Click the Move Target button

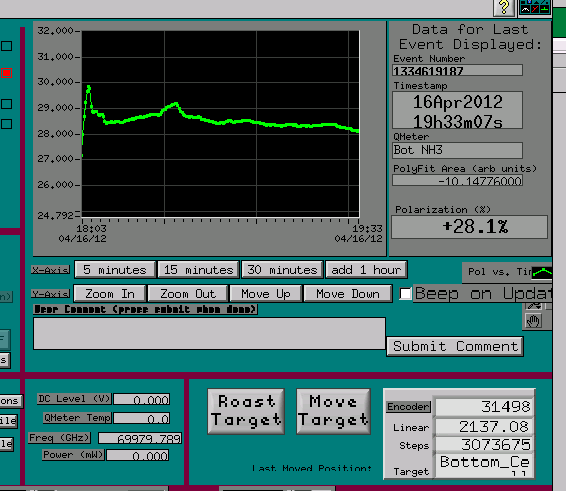333,411
